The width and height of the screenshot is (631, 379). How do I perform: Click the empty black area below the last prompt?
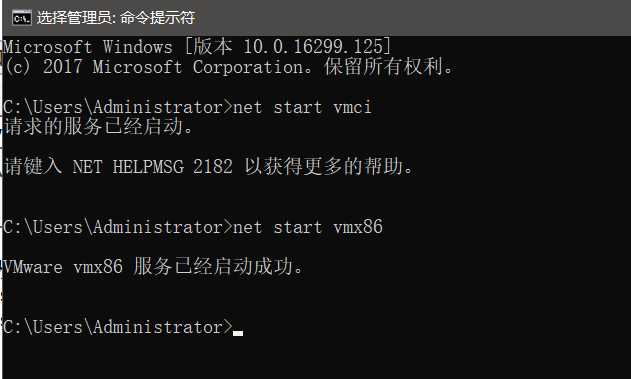coord(316,360)
